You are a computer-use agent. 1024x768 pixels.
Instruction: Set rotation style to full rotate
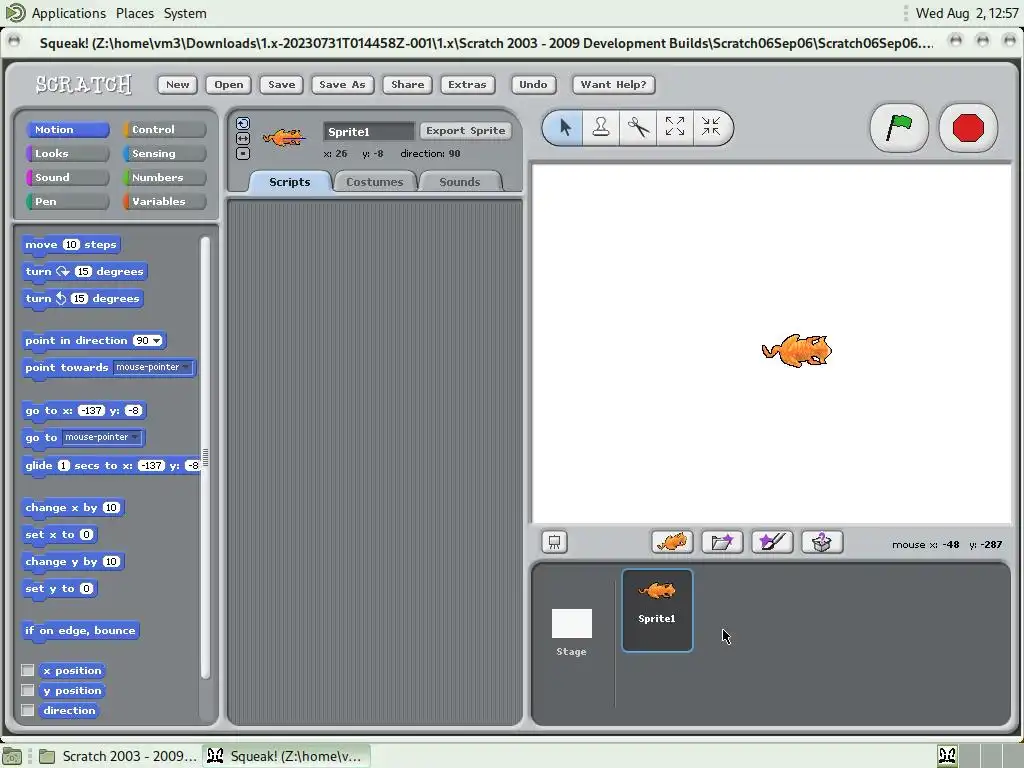[243, 123]
